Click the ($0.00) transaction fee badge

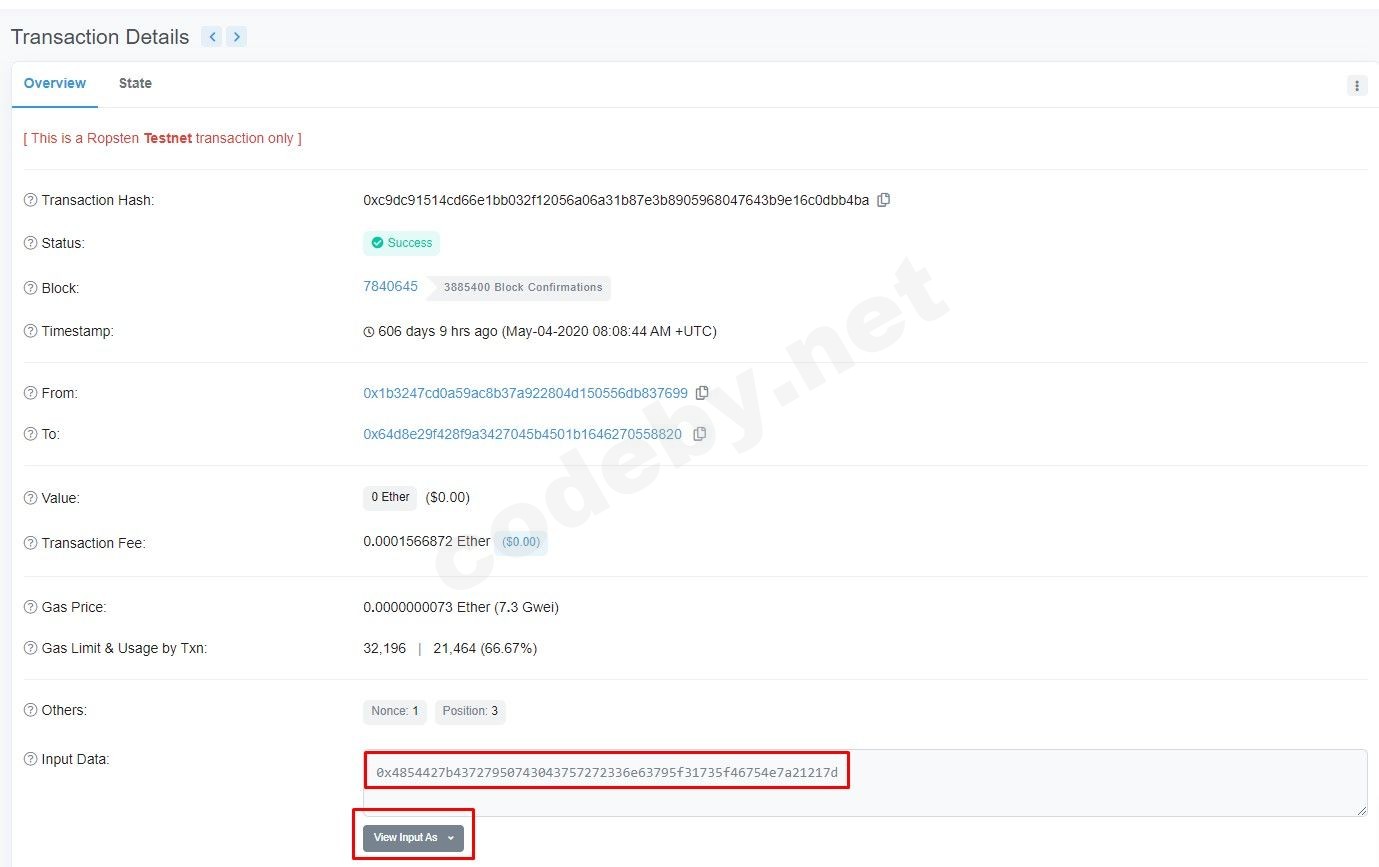(x=521, y=542)
